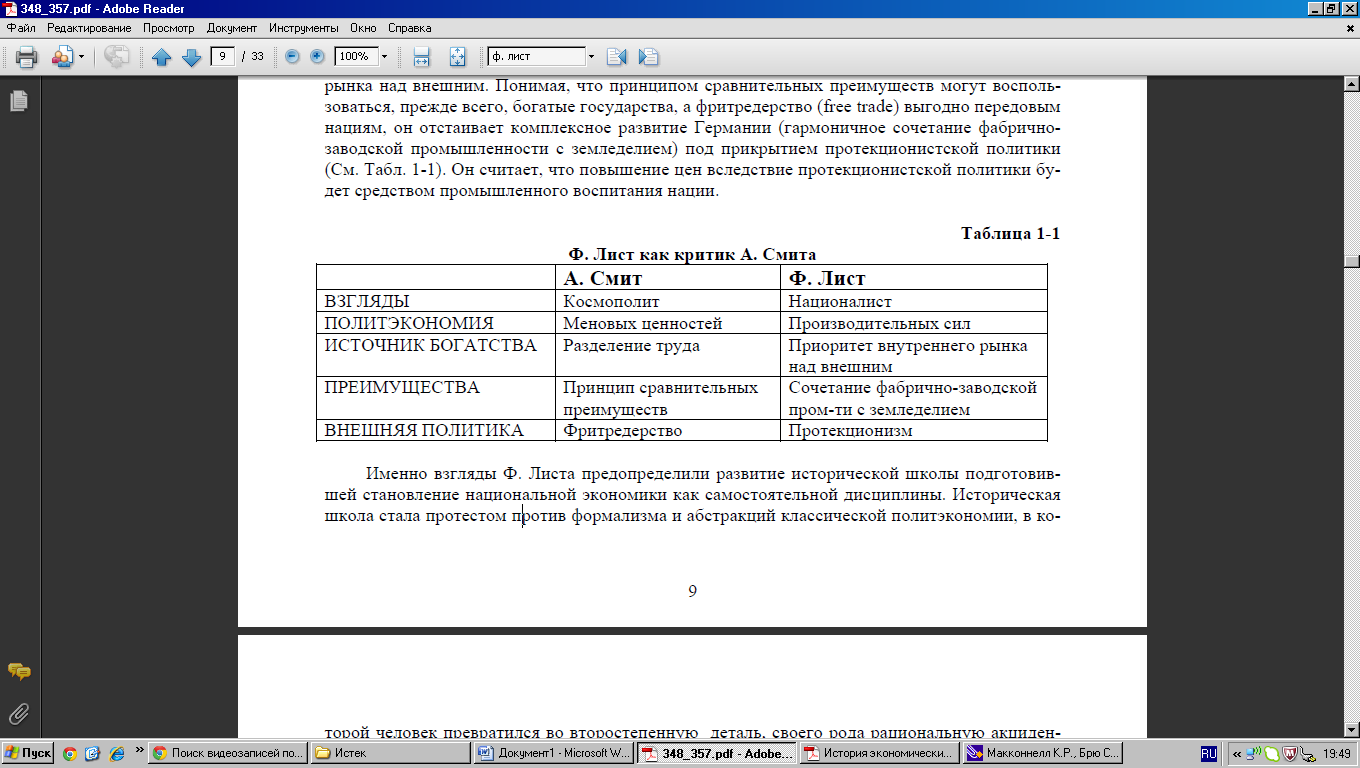Zoom in with the plus button

click(317, 56)
